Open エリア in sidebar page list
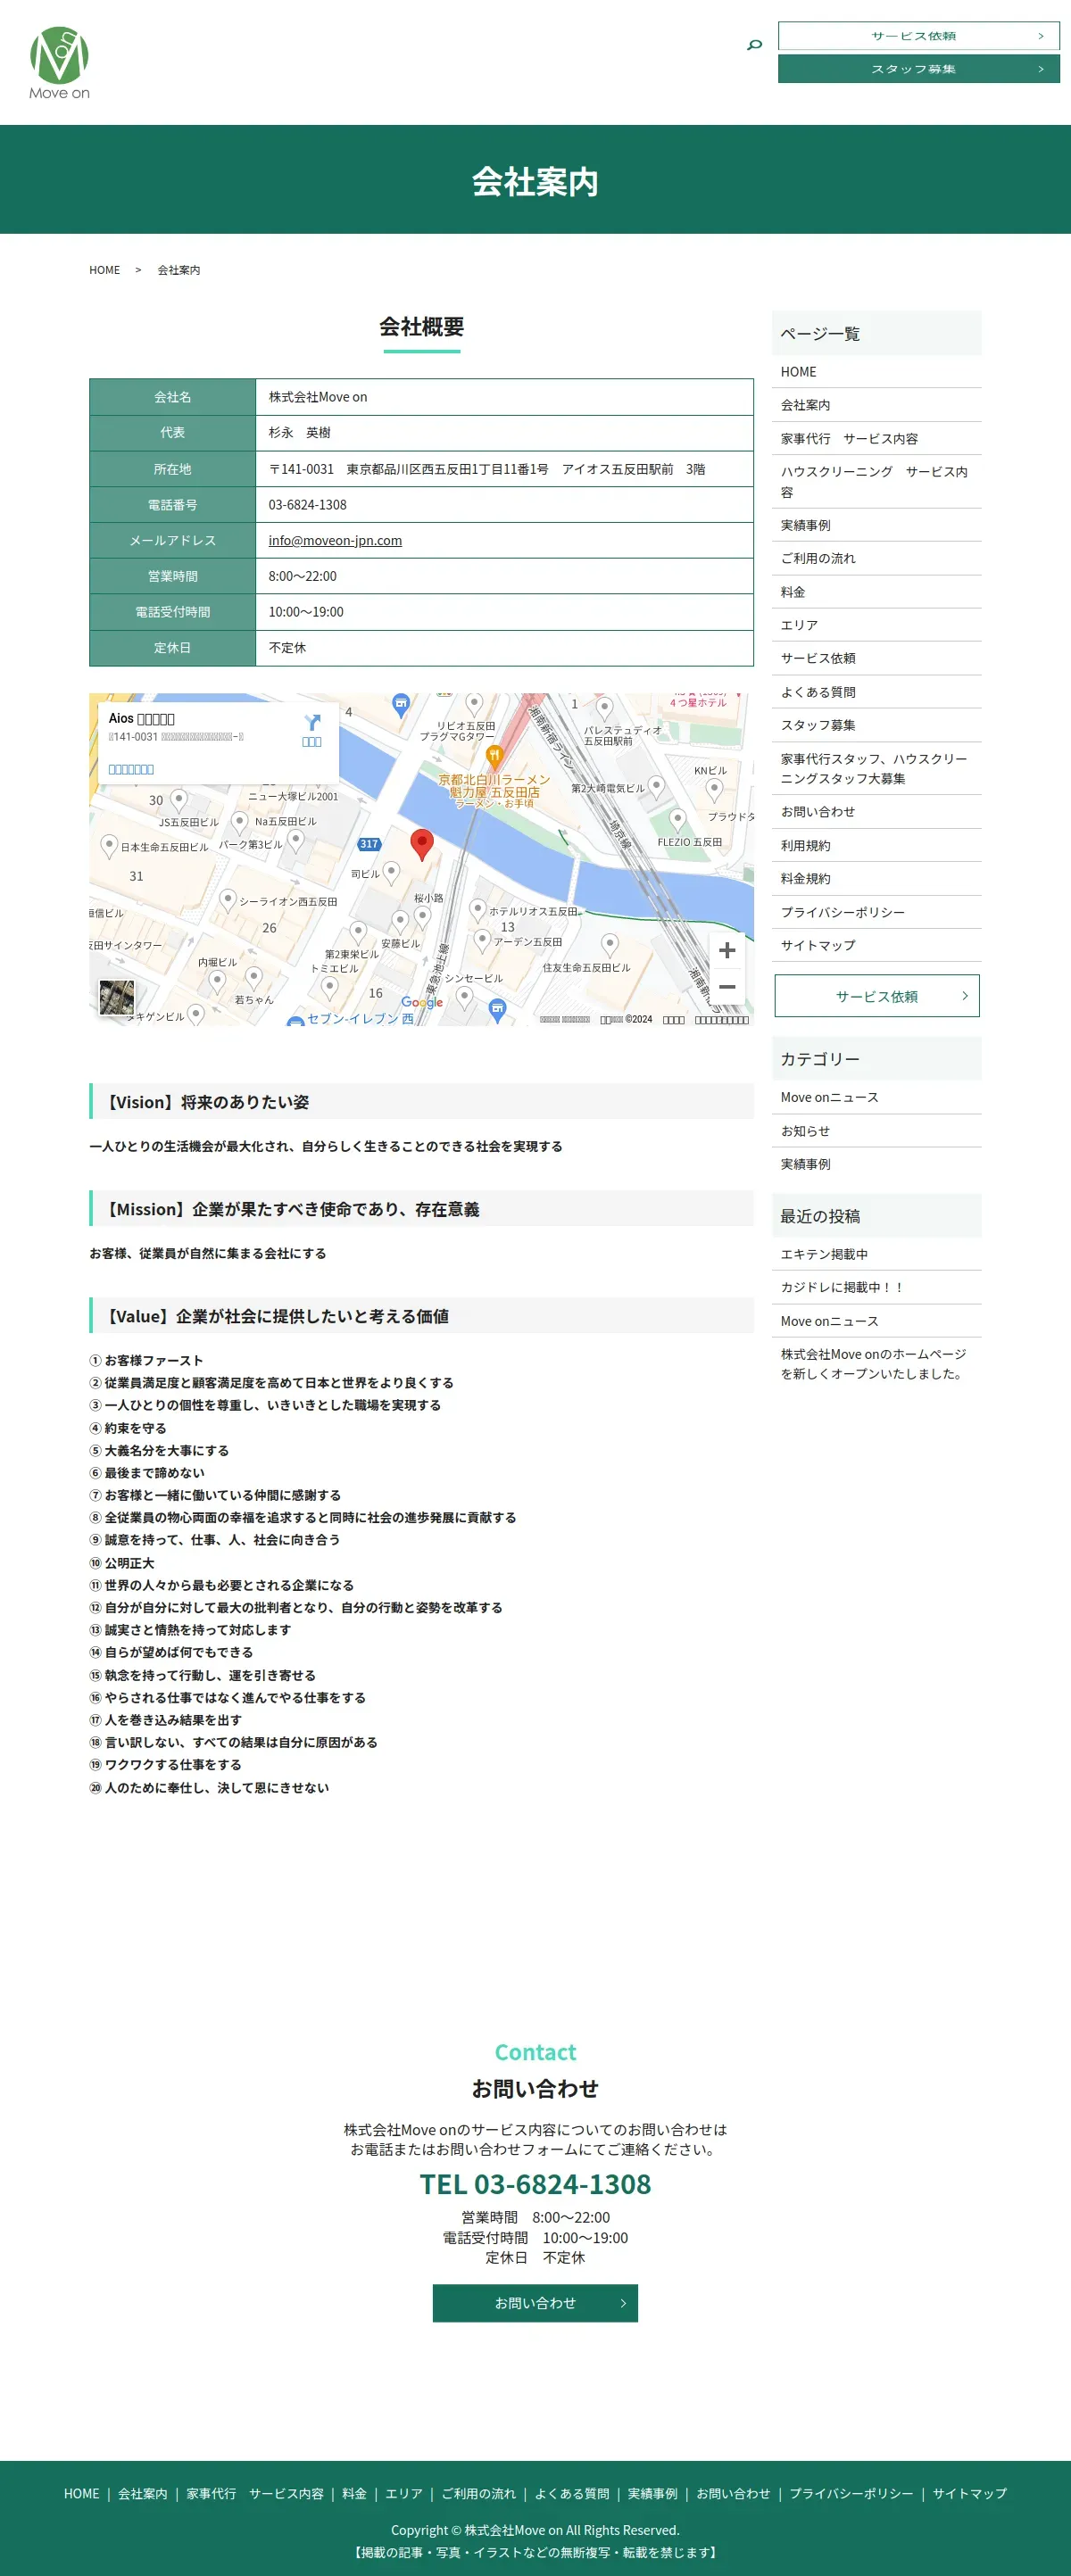The height and width of the screenshot is (2576, 1071). point(877,625)
